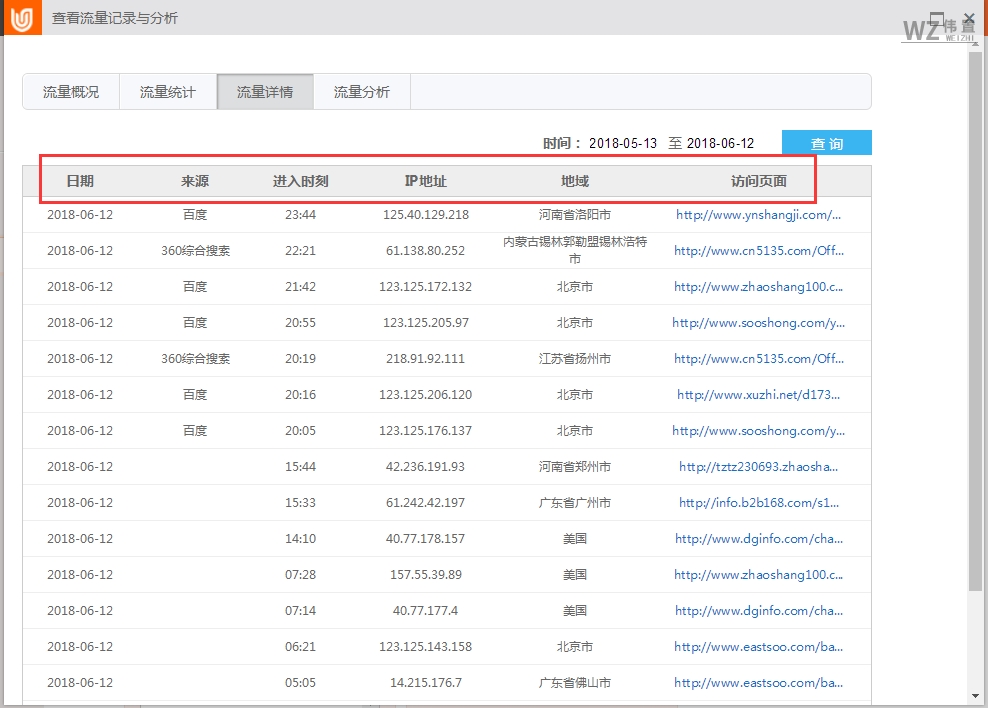Viewport: 988px width, 708px height.
Task: Click the blue 查询 query button
Action: tap(826, 142)
